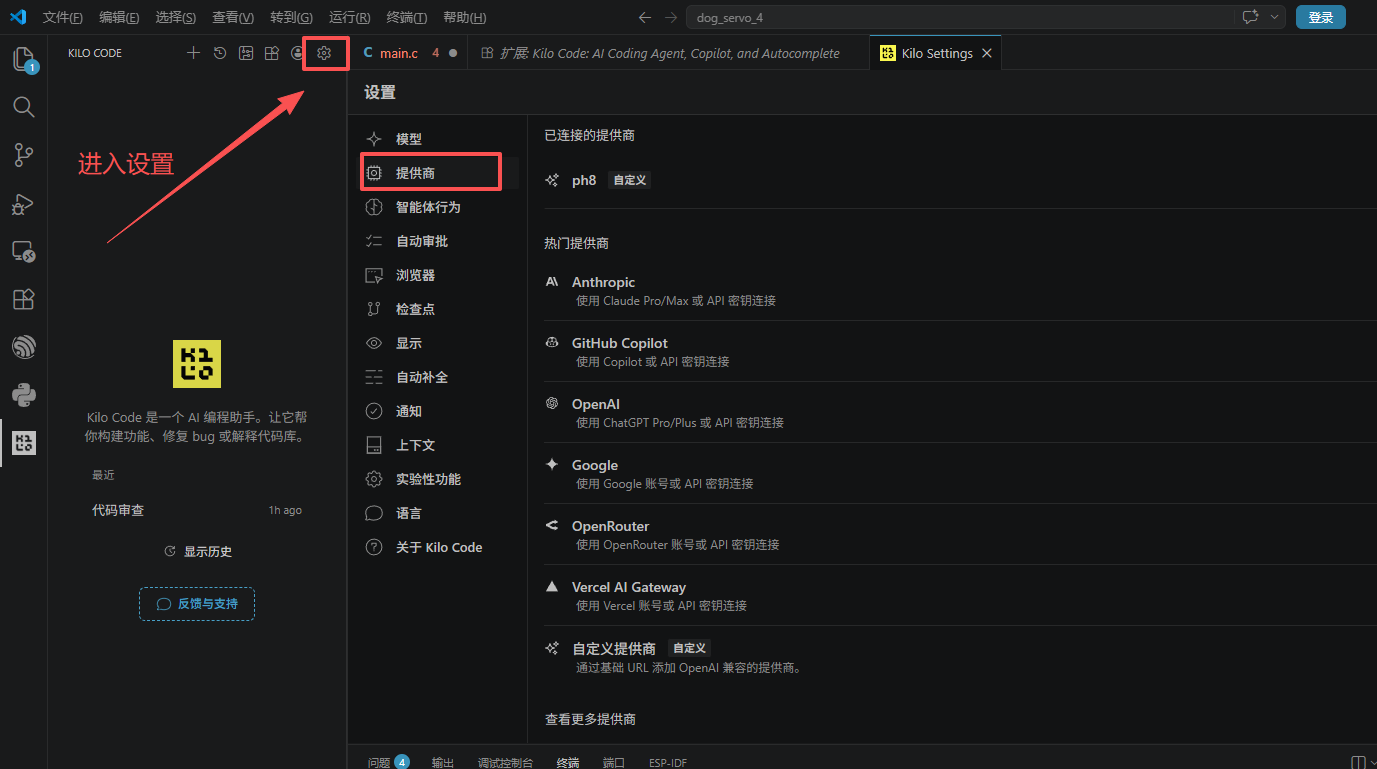Click the dog_servo_4 command search field
Image resolution: width=1377 pixels, height=769 pixels.
(x=960, y=18)
